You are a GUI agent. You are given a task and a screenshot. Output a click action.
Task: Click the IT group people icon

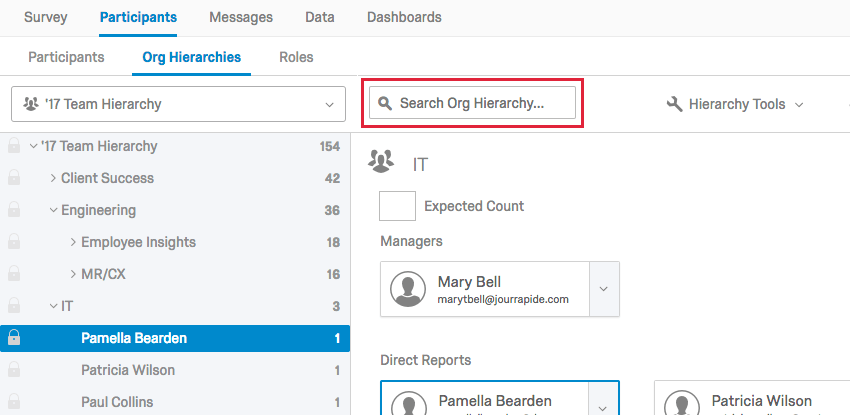(380, 160)
